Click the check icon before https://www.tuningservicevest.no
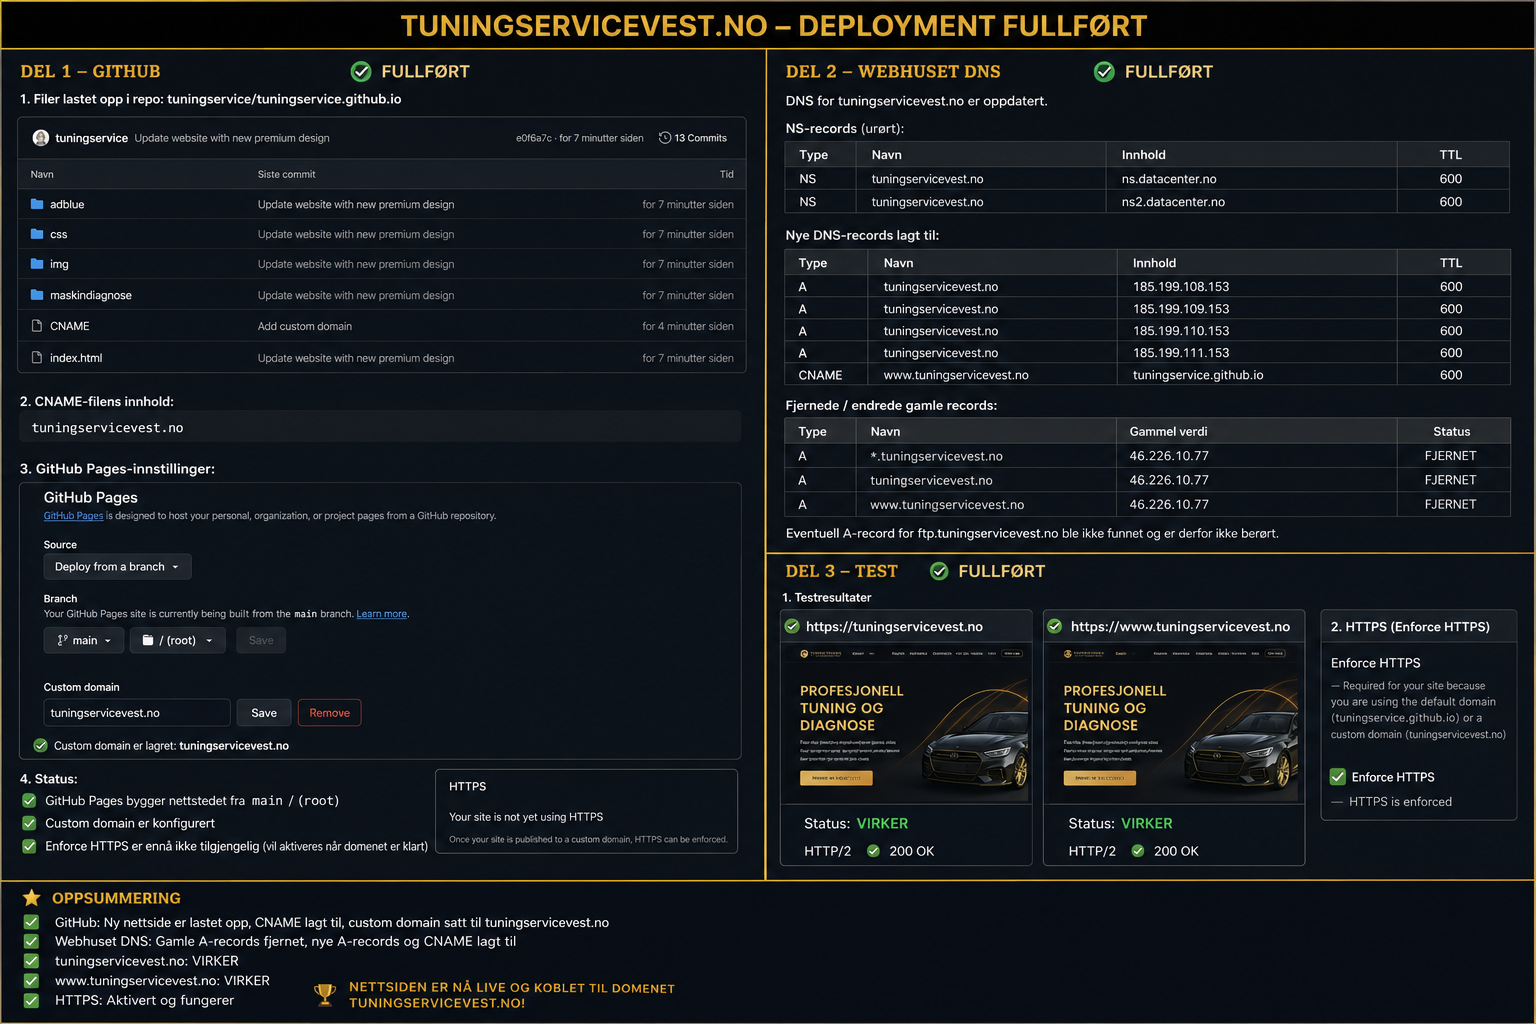Viewport: 1536px width, 1024px height. (x=1054, y=626)
